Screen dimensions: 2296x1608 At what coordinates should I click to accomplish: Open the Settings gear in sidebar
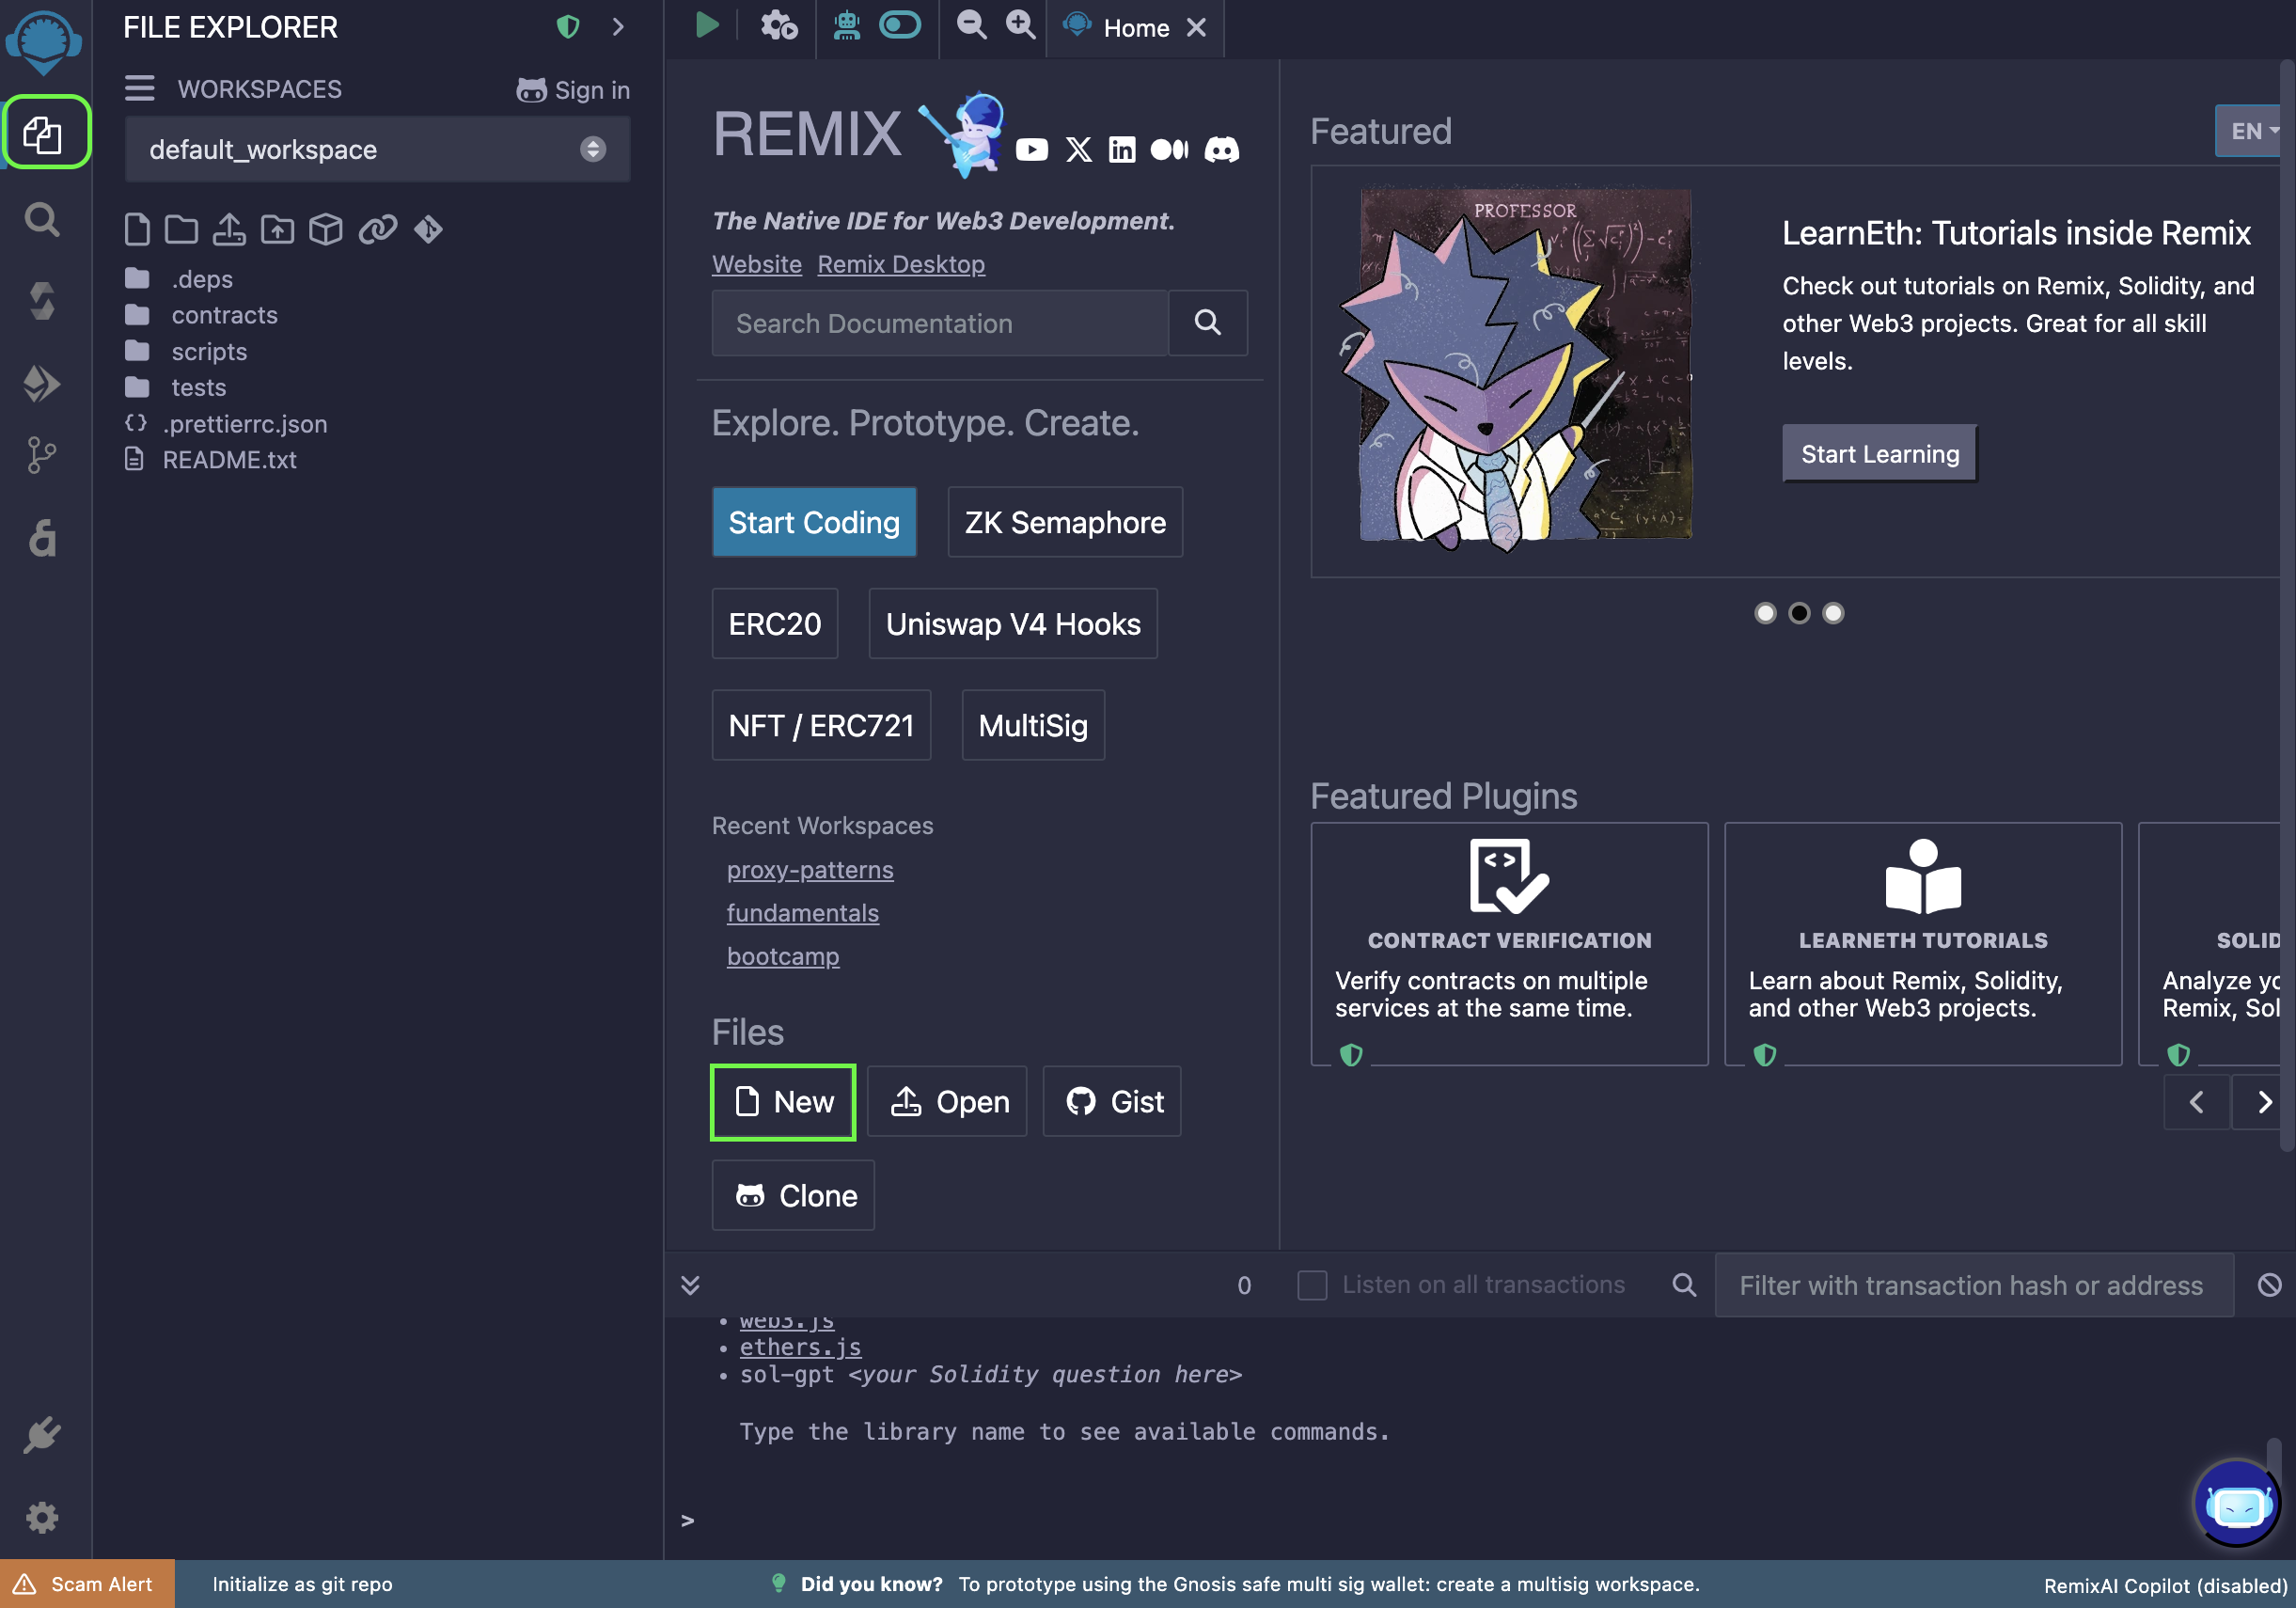42,1517
